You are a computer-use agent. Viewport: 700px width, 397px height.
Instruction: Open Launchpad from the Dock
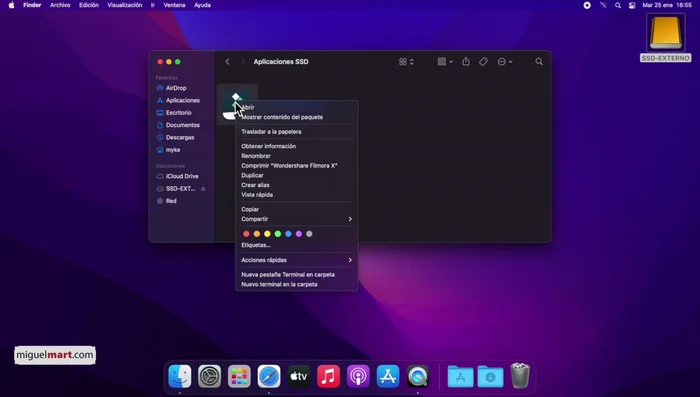(x=239, y=376)
